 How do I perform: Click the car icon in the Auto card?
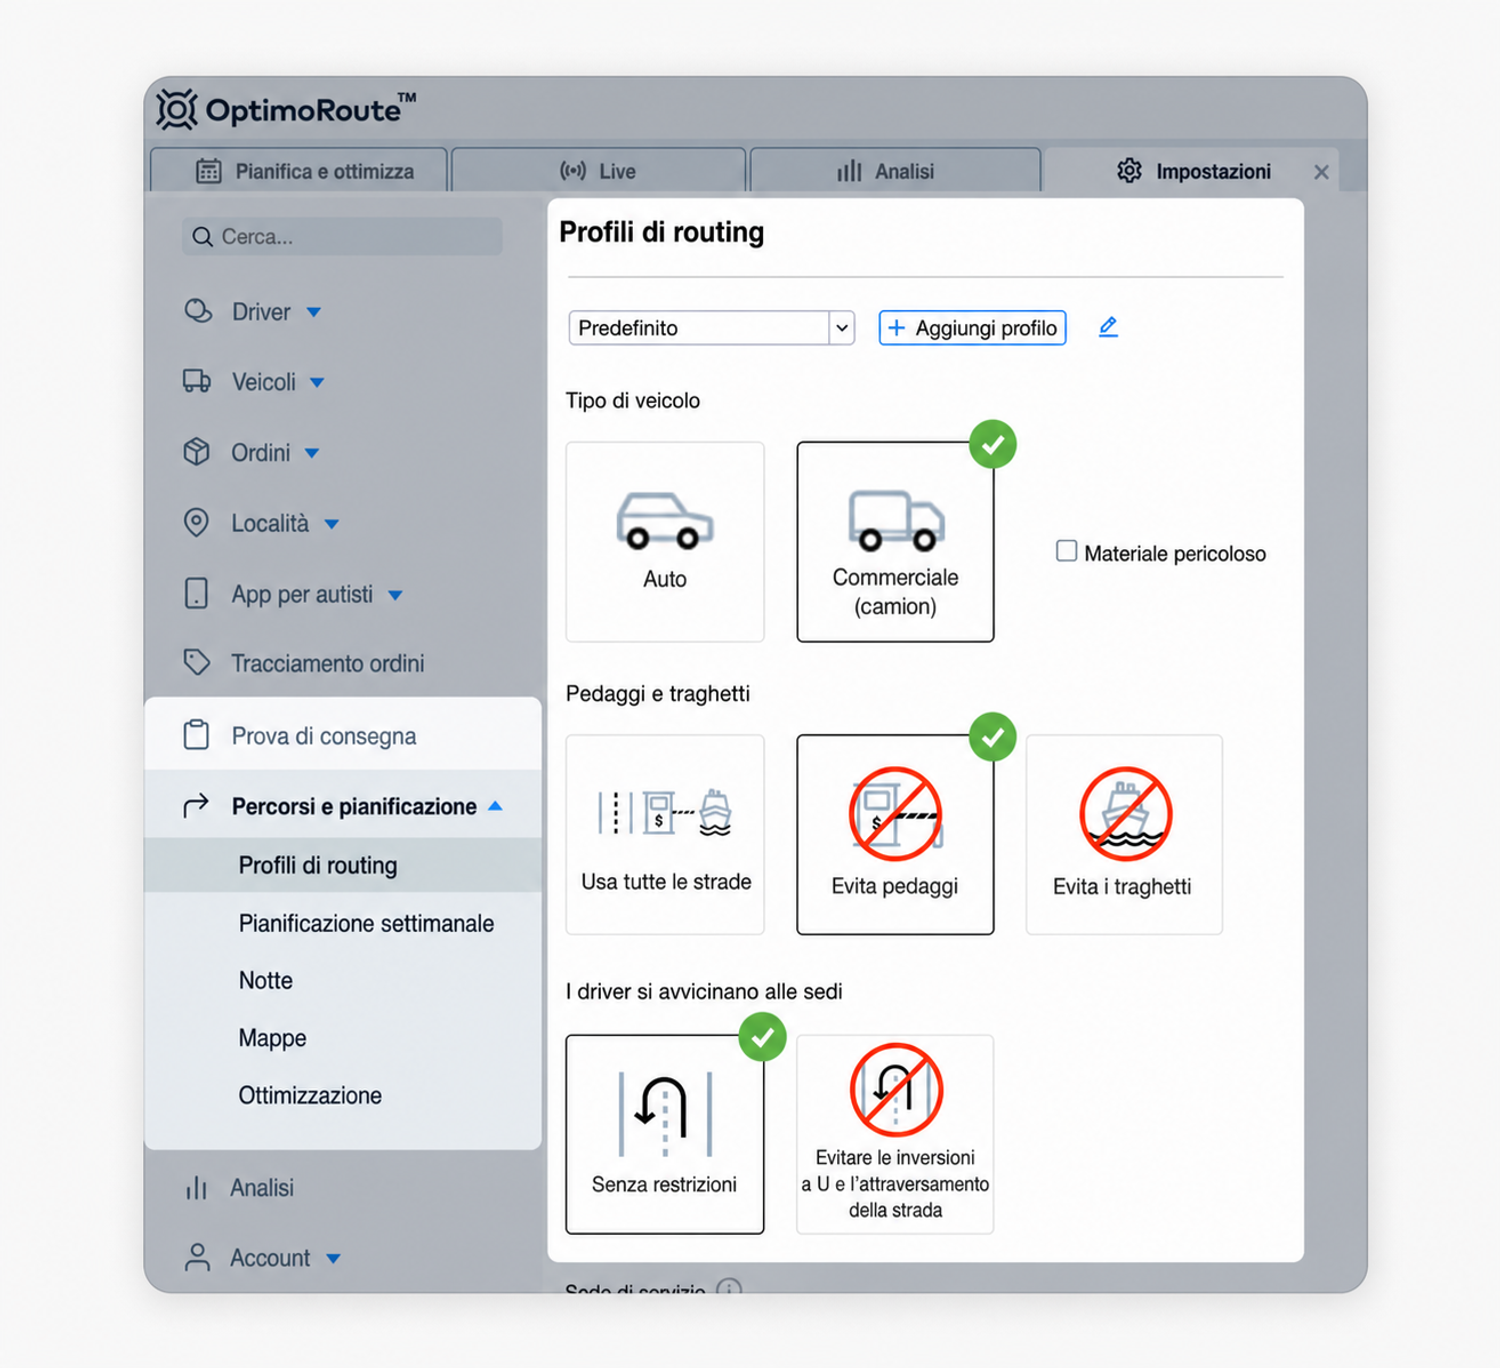[664, 521]
